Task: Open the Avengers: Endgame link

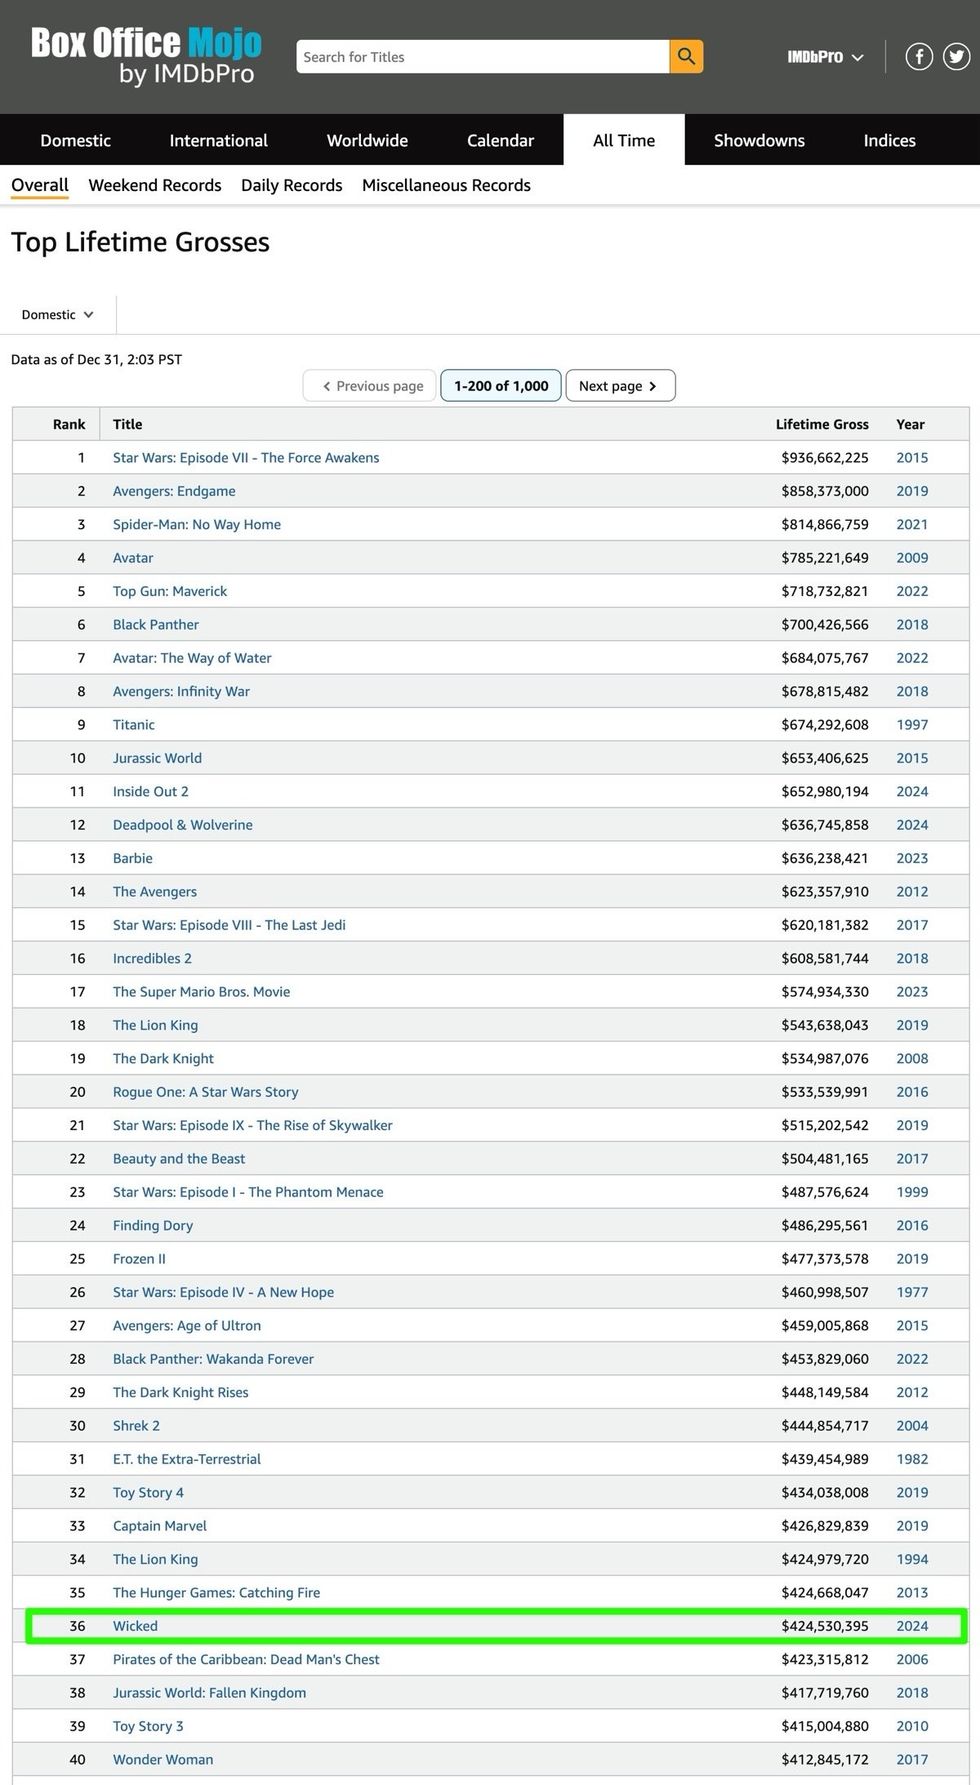Action: (173, 491)
